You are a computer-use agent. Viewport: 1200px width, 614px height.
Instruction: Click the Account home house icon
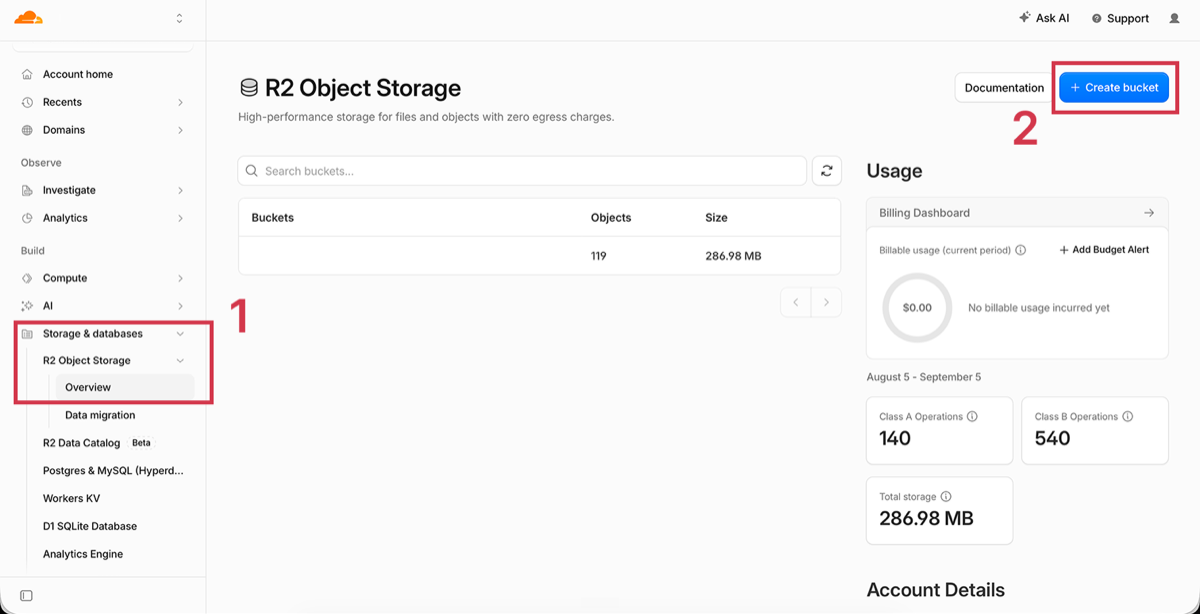click(27, 74)
